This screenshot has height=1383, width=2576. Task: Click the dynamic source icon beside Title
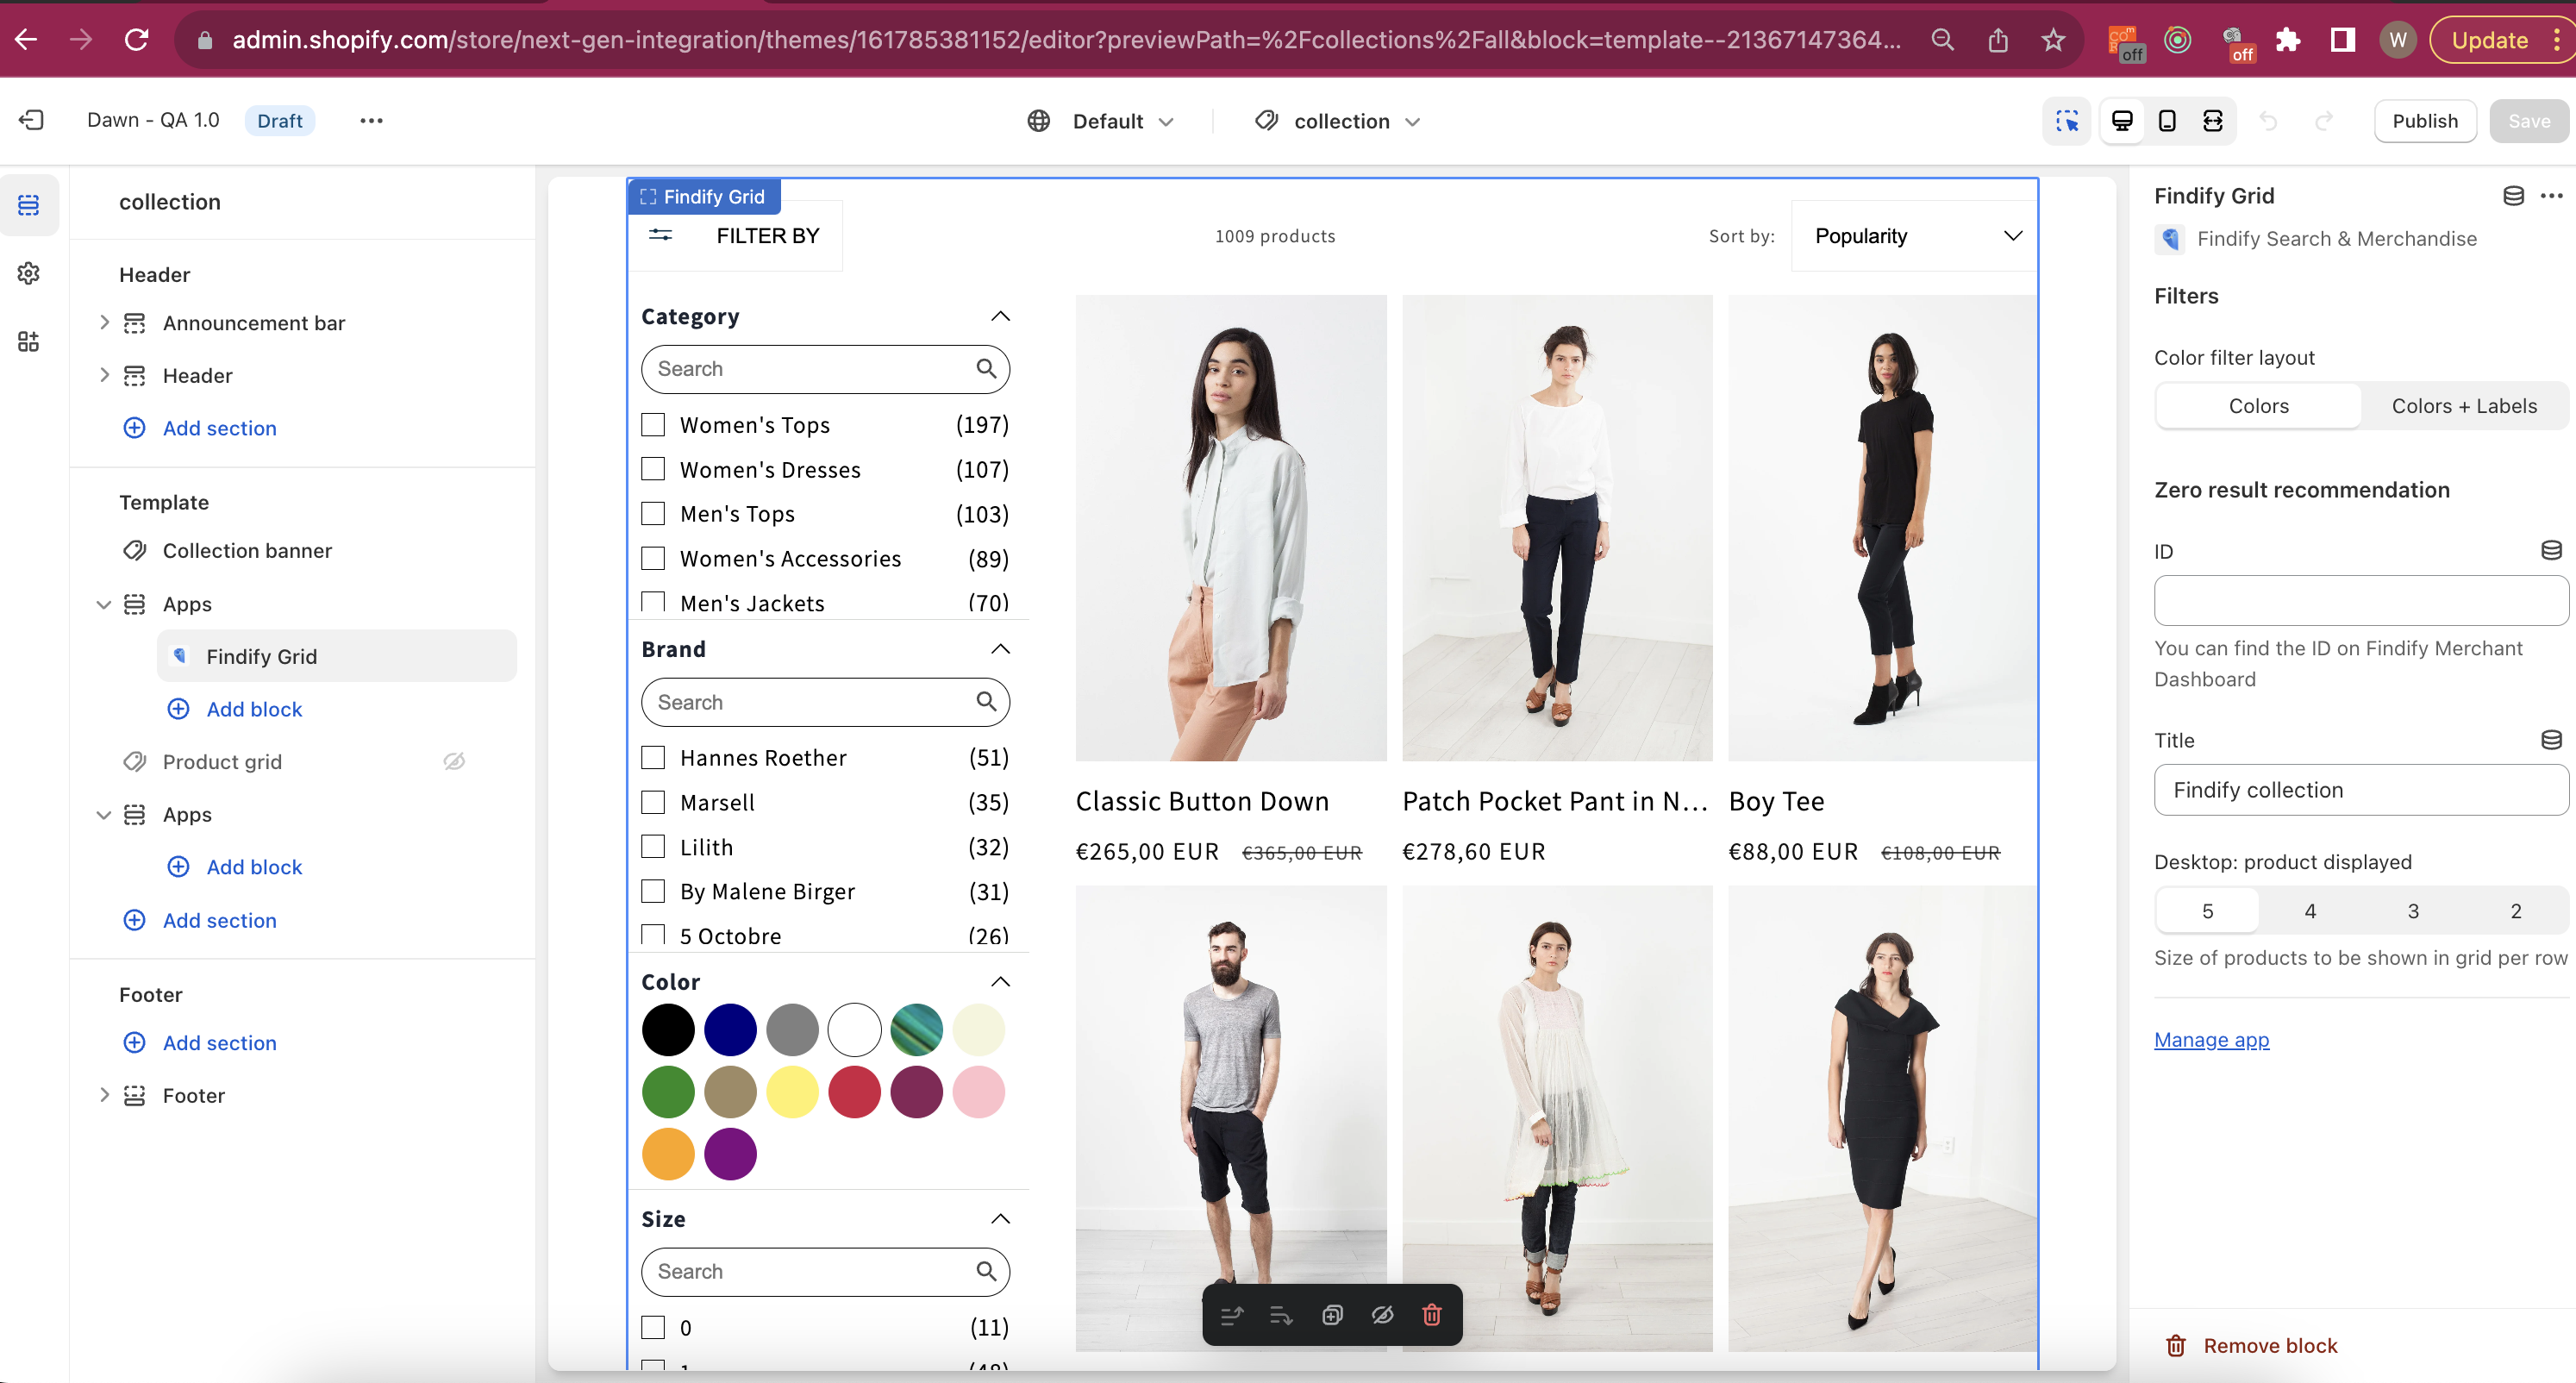[x=2551, y=740]
